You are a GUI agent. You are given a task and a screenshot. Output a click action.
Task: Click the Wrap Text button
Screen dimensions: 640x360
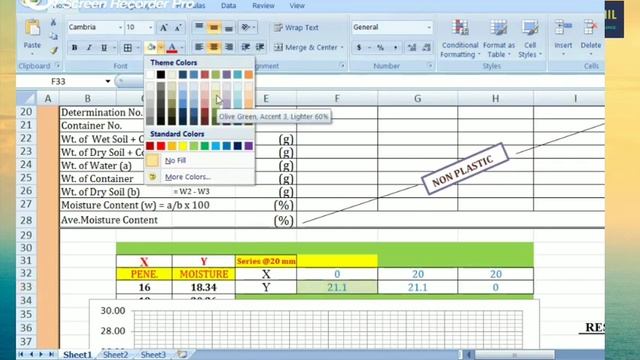pos(296,27)
